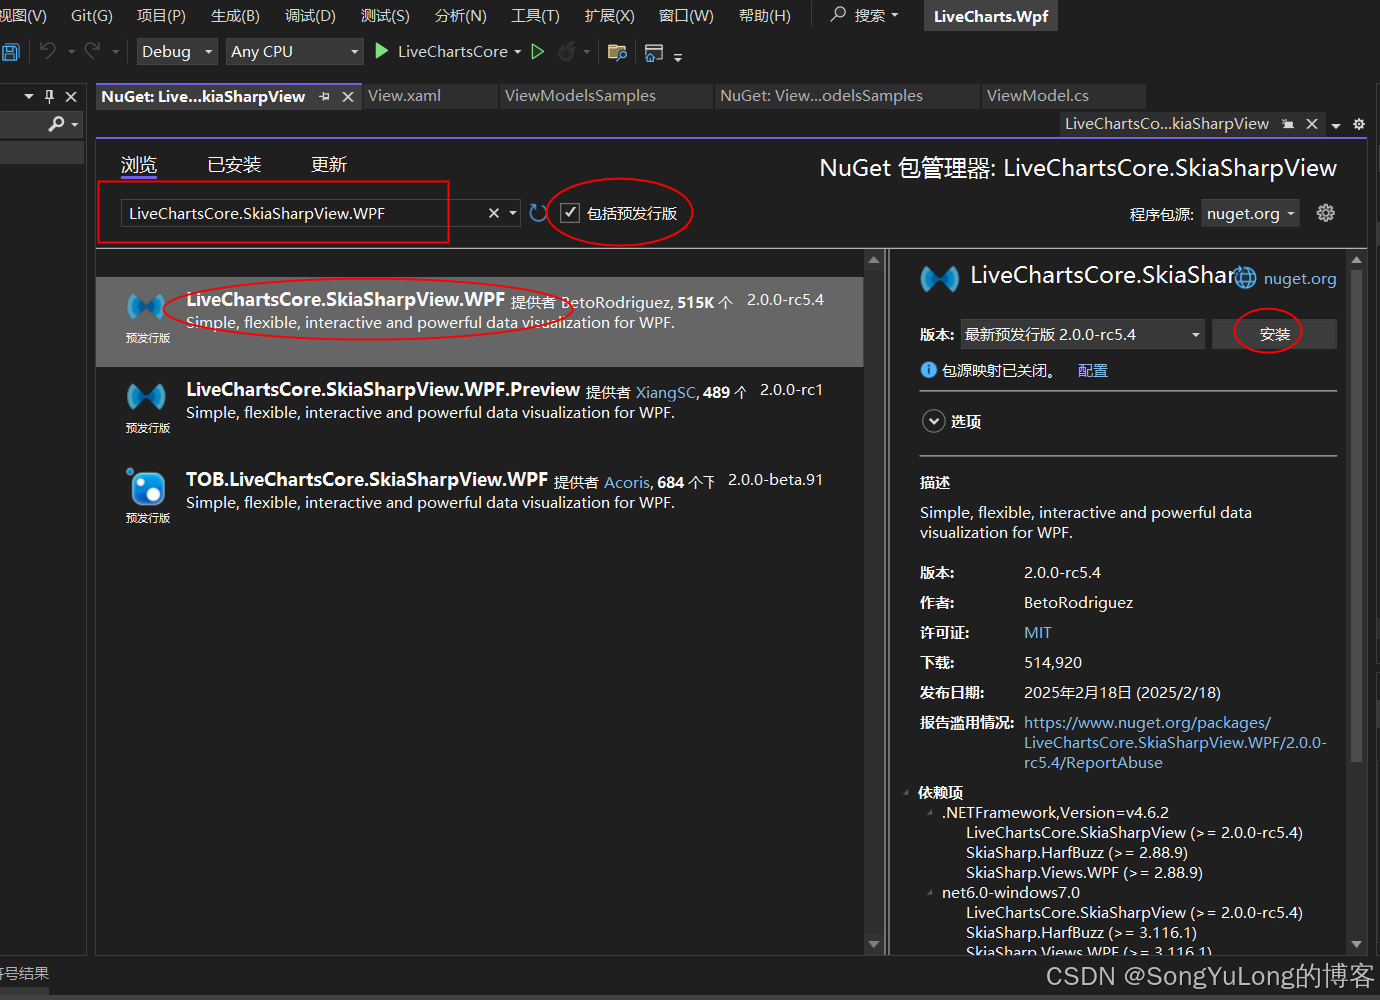Click the search magnifier in the left panel
The width and height of the screenshot is (1380, 1000).
click(x=57, y=123)
